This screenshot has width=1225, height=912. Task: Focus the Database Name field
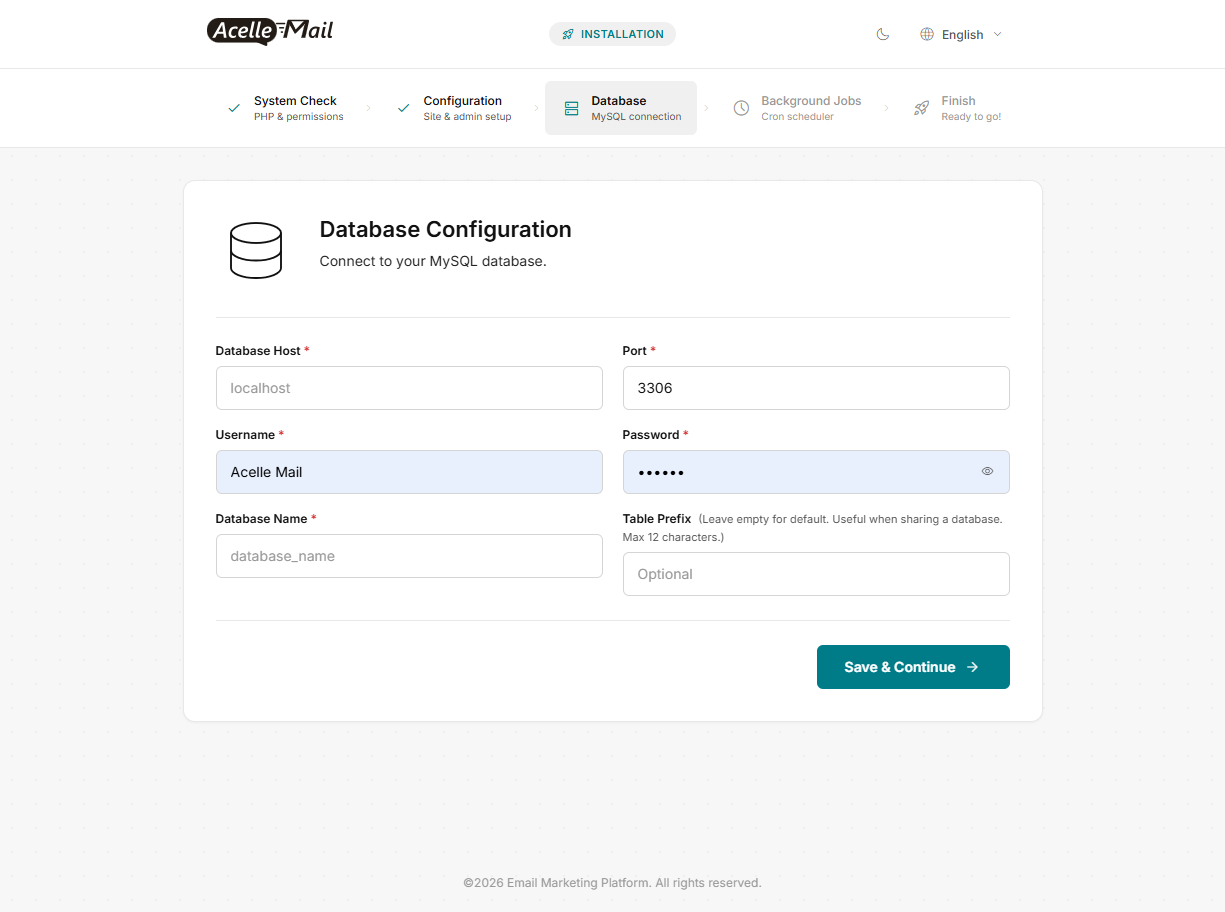[409, 556]
